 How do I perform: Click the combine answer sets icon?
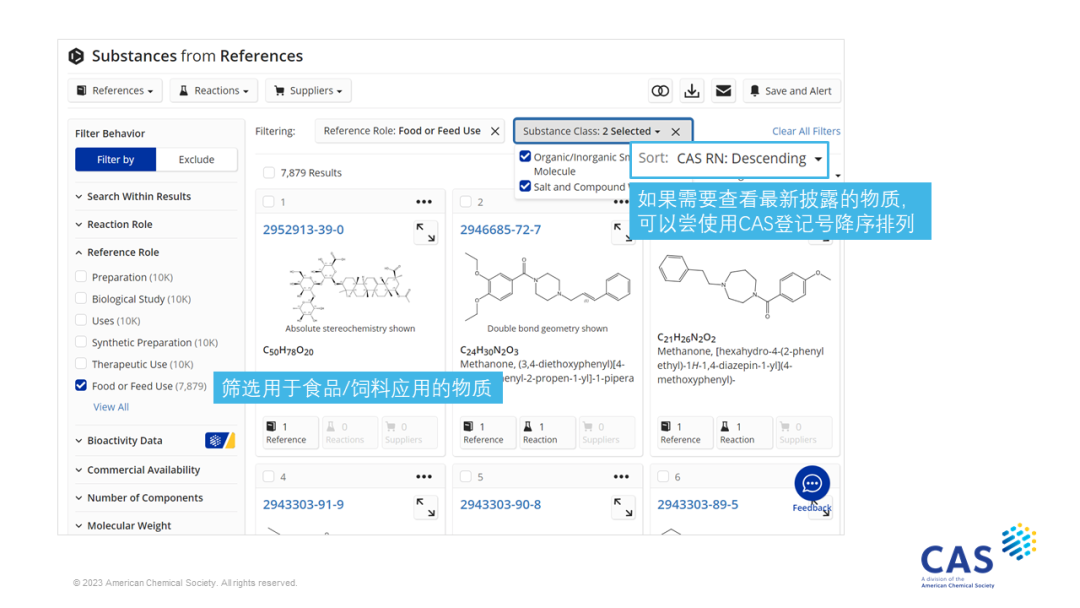tap(660, 91)
